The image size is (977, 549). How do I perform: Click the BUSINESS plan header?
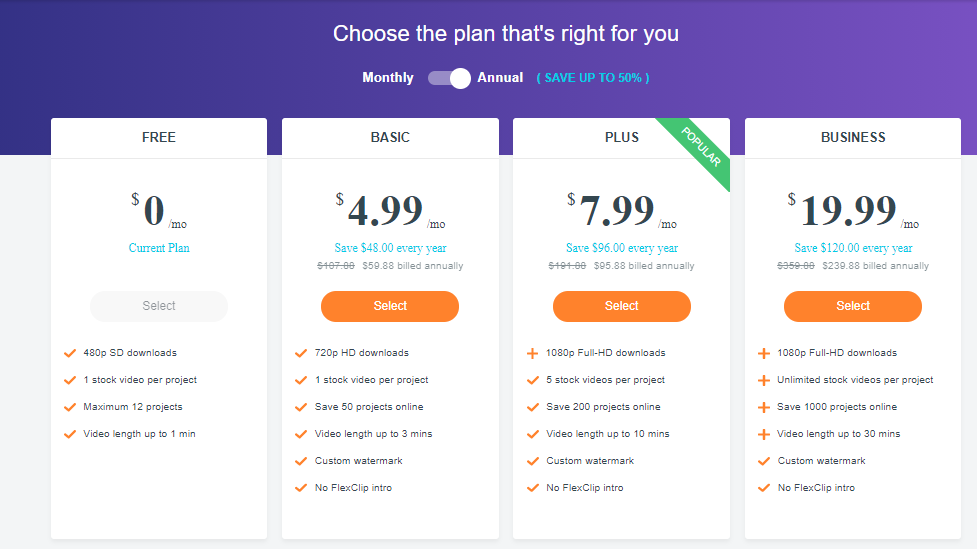[x=853, y=137]
